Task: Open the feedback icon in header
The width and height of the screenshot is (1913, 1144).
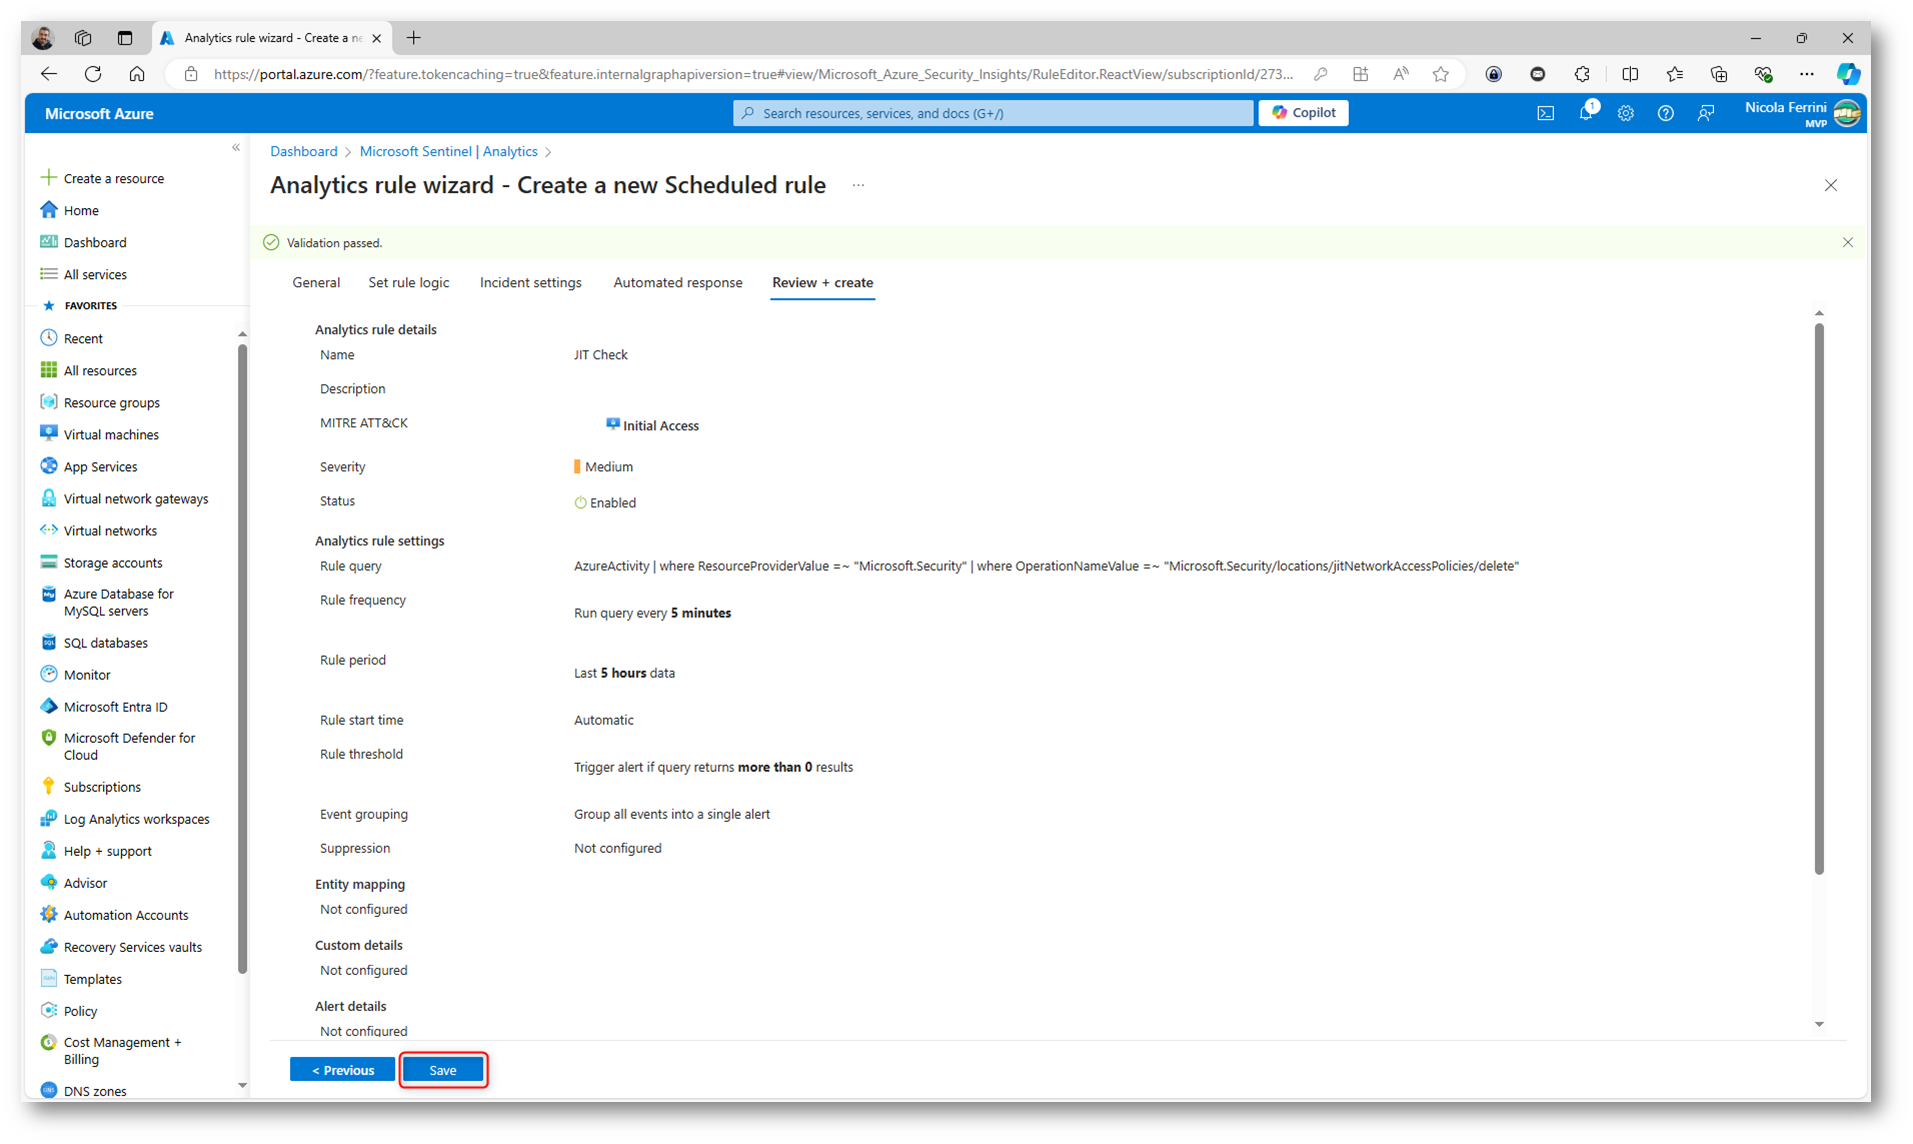Action: coord(1706,113)
